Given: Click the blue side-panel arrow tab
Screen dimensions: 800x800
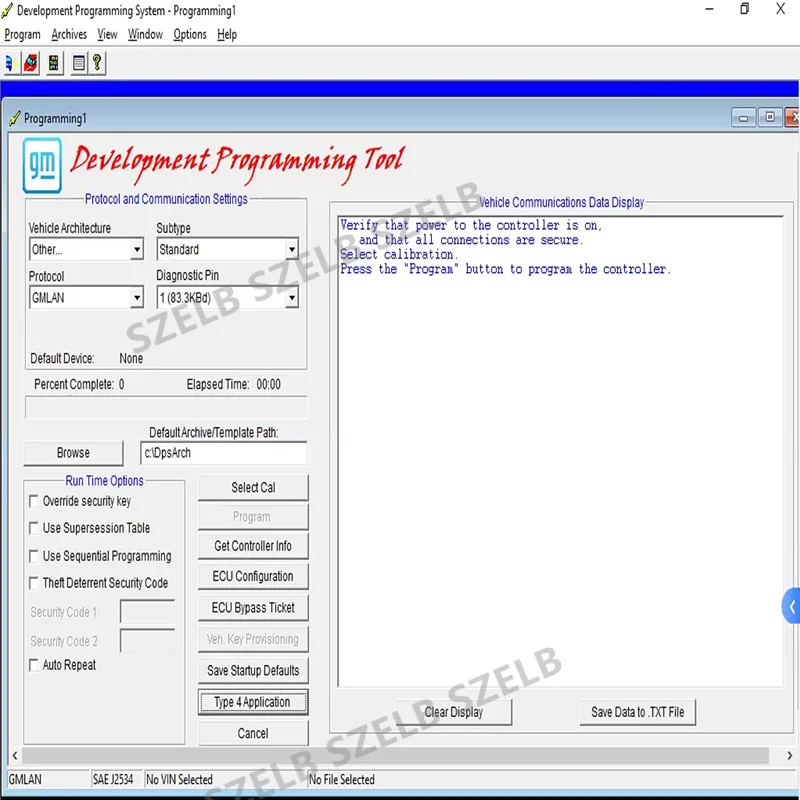Looking at the screenshot, I should pos(791,606).
